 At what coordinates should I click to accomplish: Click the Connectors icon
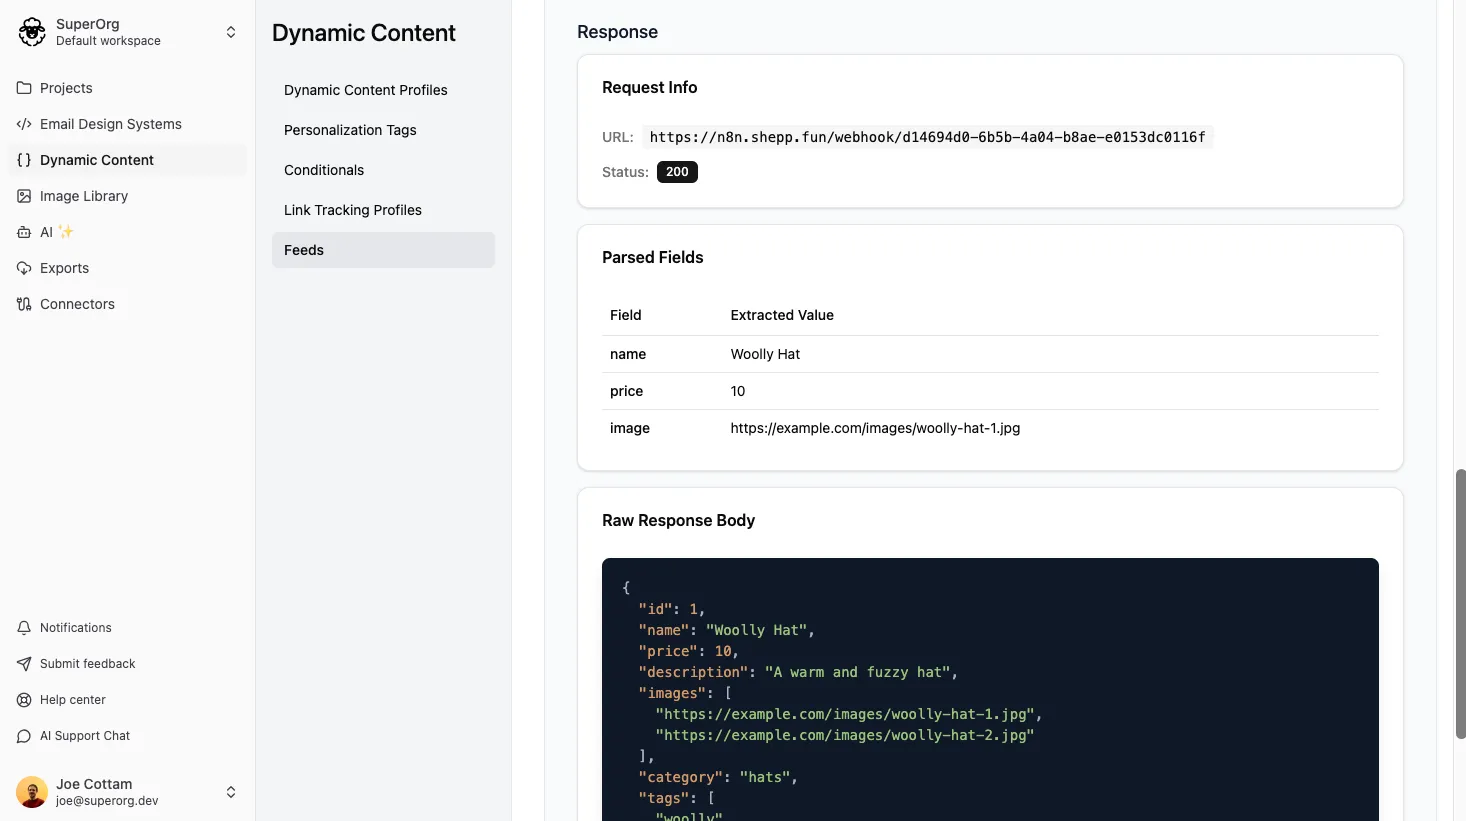(x=23, y=304)
